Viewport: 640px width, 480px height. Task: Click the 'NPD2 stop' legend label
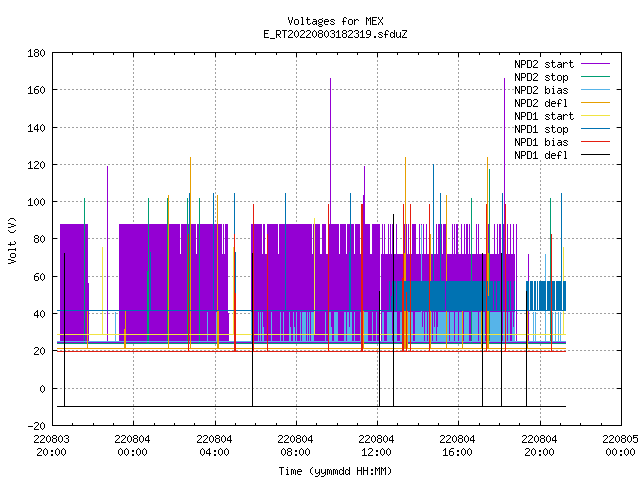click(x=541, y=77)
